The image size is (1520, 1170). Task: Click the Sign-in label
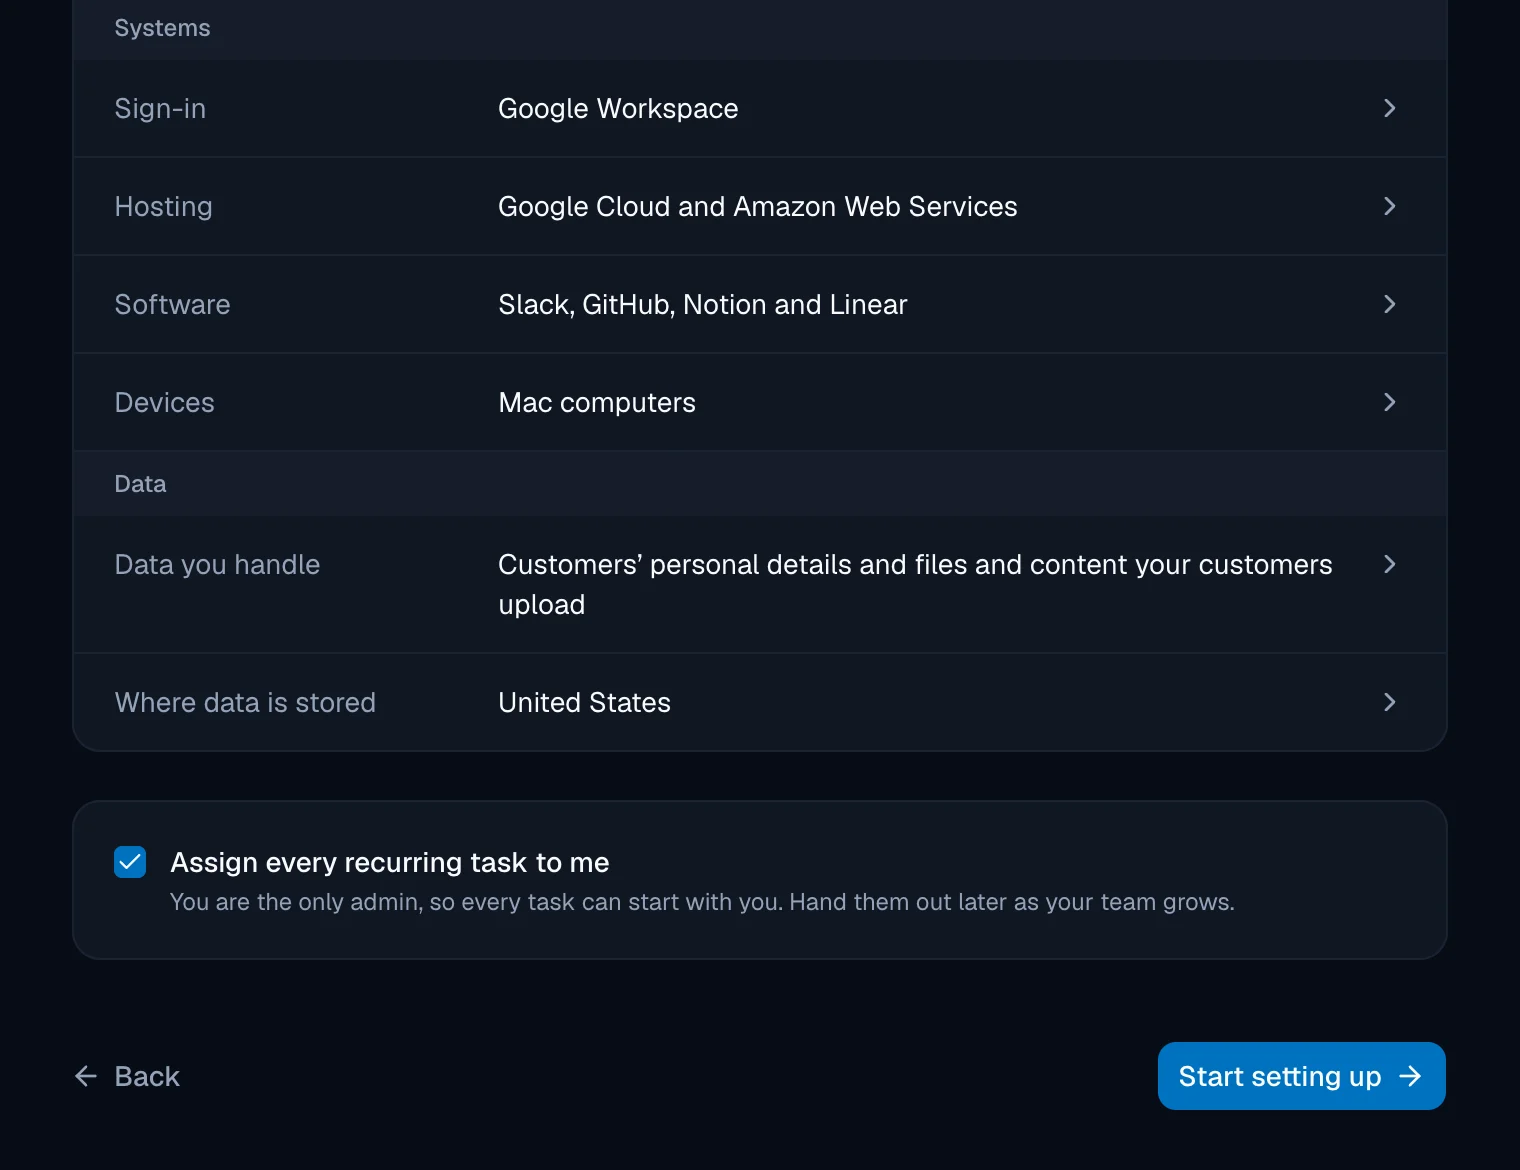[x=160, y=108]
